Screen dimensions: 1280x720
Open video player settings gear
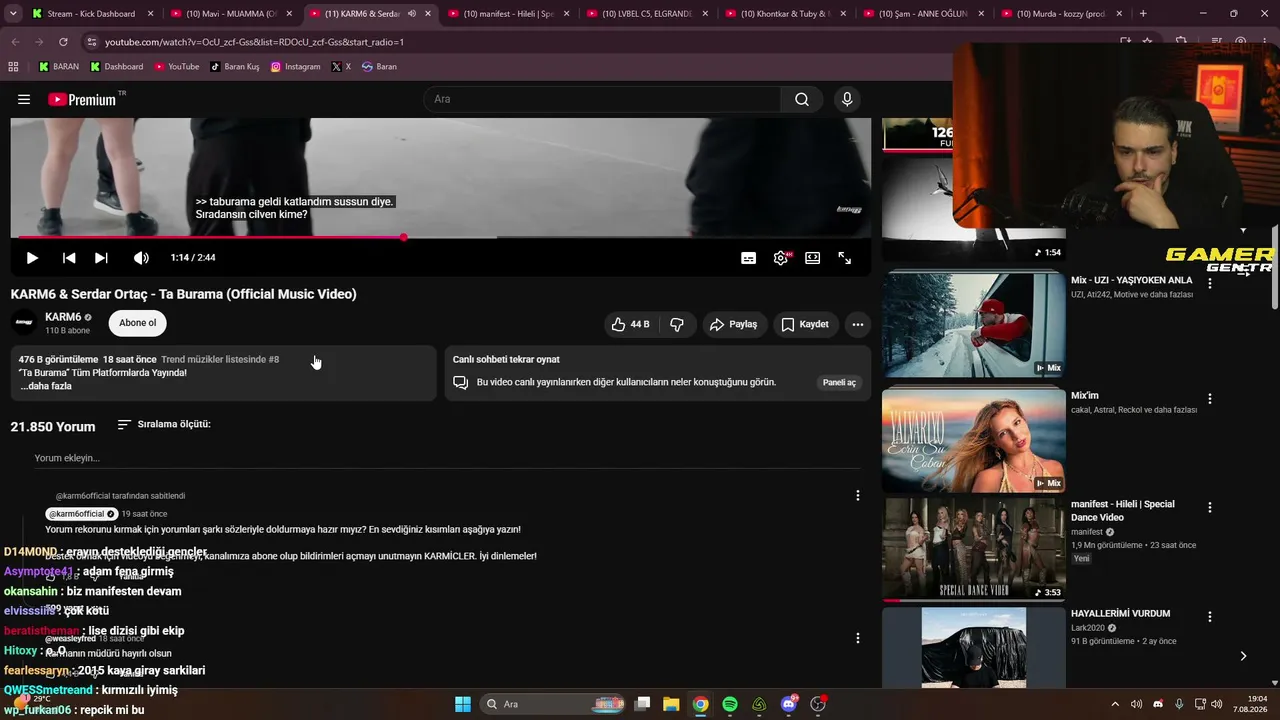pos(781,258)
